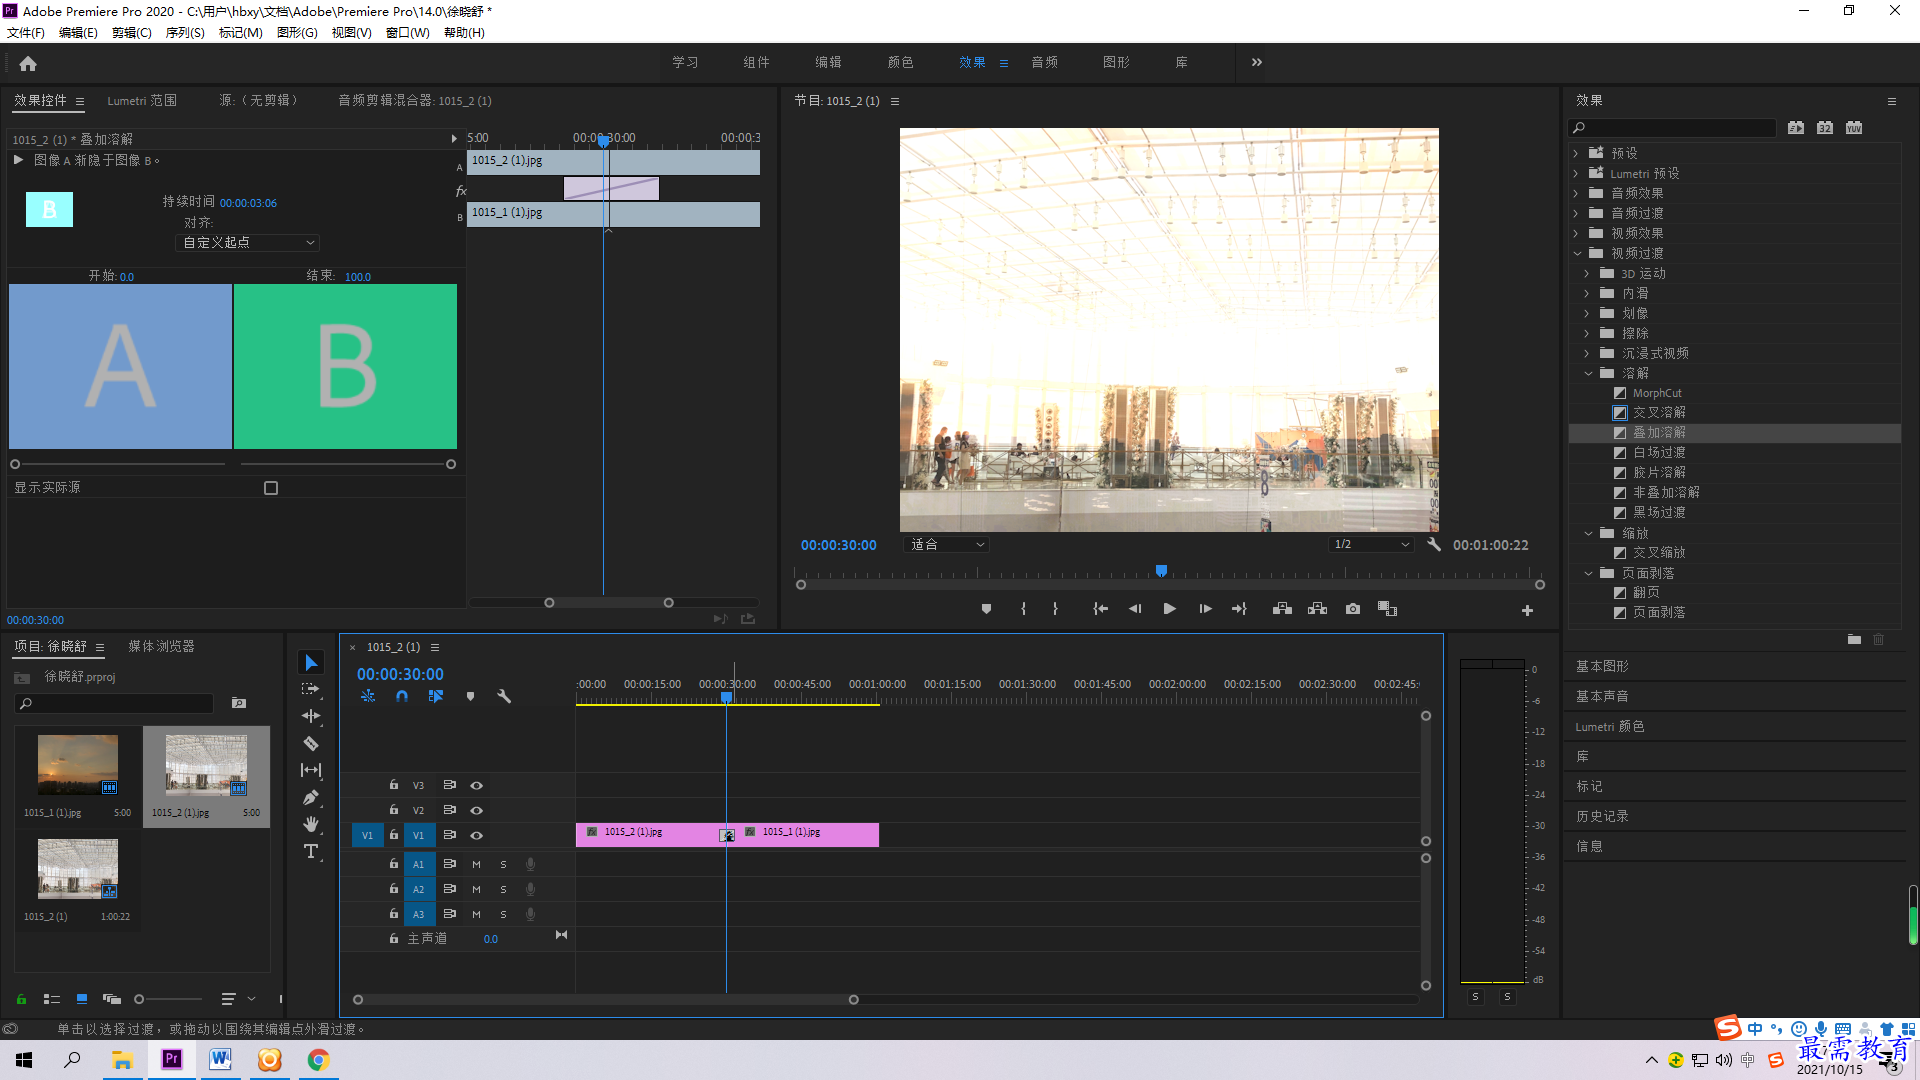Open the 1/2 playback resolution dropdown

1371,545
